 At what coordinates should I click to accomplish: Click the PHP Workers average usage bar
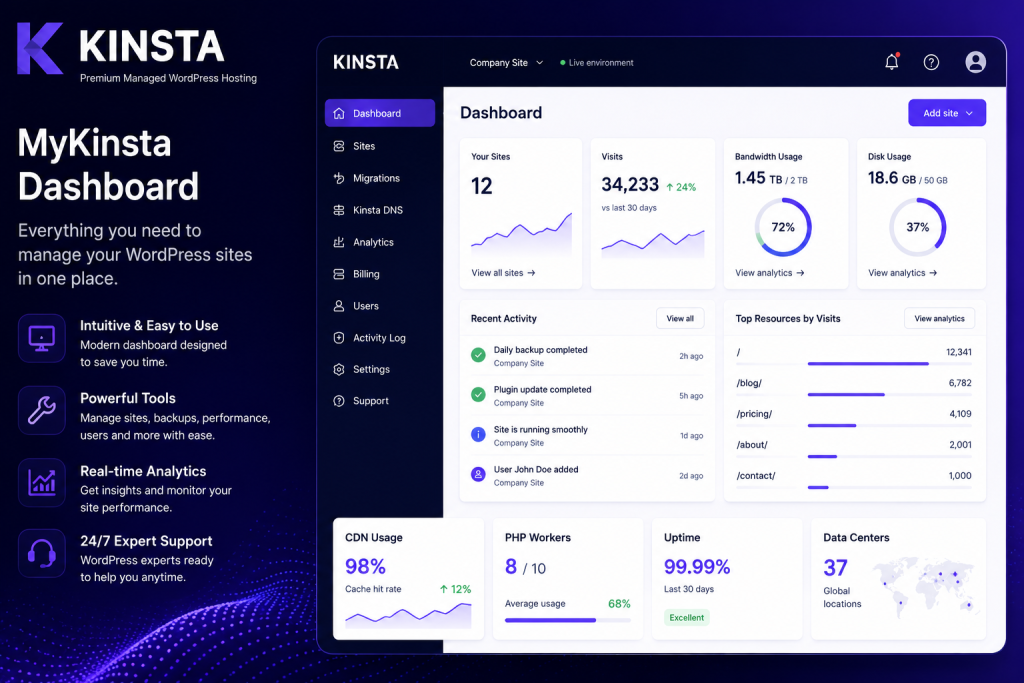click(x=568, y=620)
